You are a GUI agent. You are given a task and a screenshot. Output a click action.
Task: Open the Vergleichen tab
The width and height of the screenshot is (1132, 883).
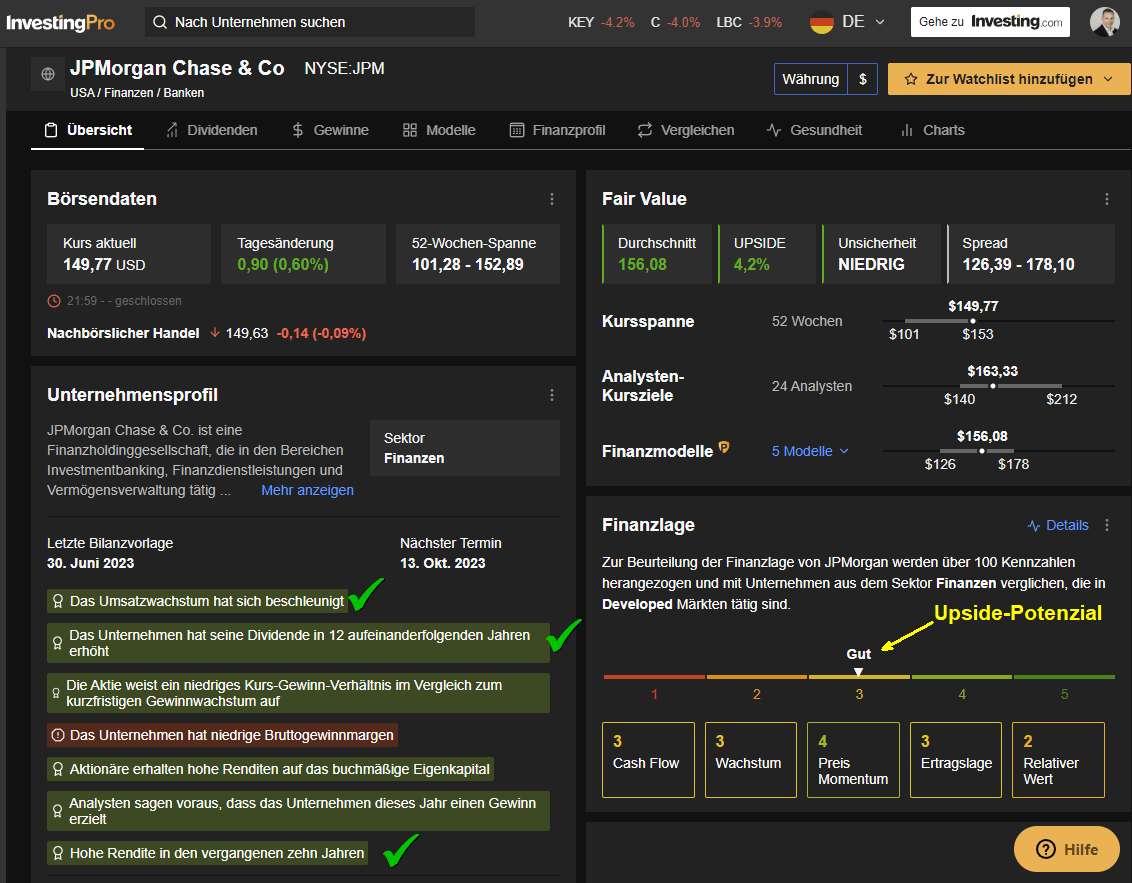(x=686, y=131)
